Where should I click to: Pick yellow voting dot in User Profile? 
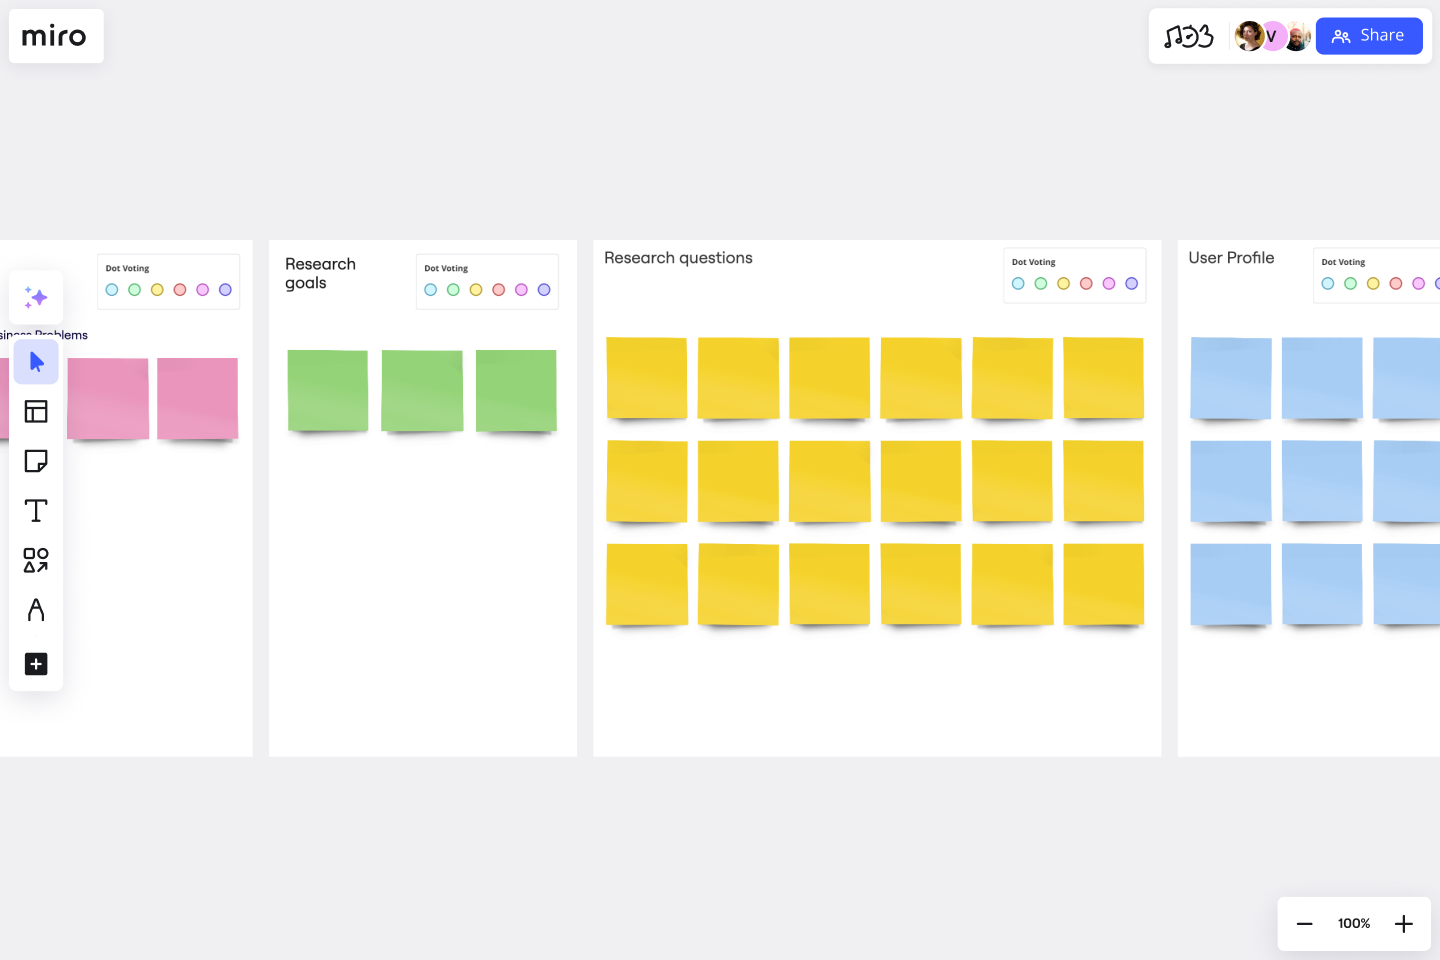(1373, 284)
